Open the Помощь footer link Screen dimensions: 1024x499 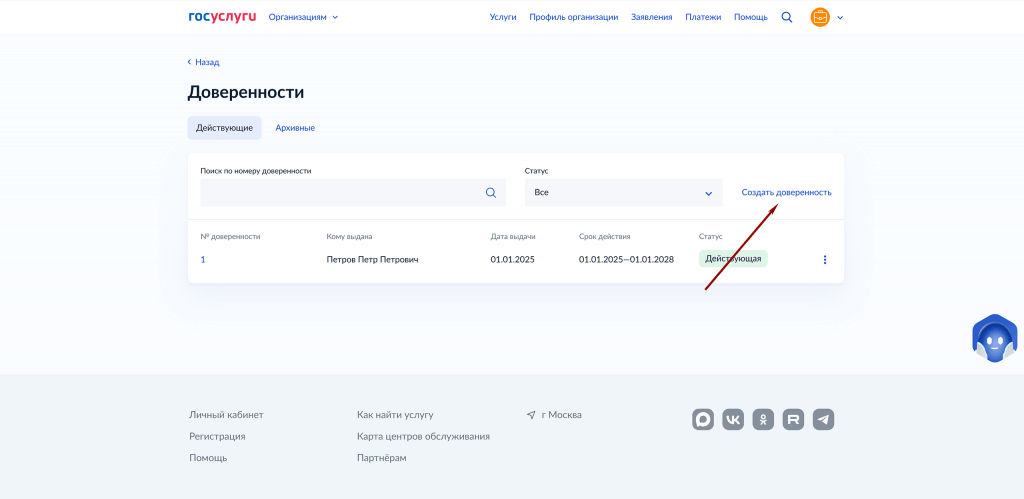click(208, 458)
